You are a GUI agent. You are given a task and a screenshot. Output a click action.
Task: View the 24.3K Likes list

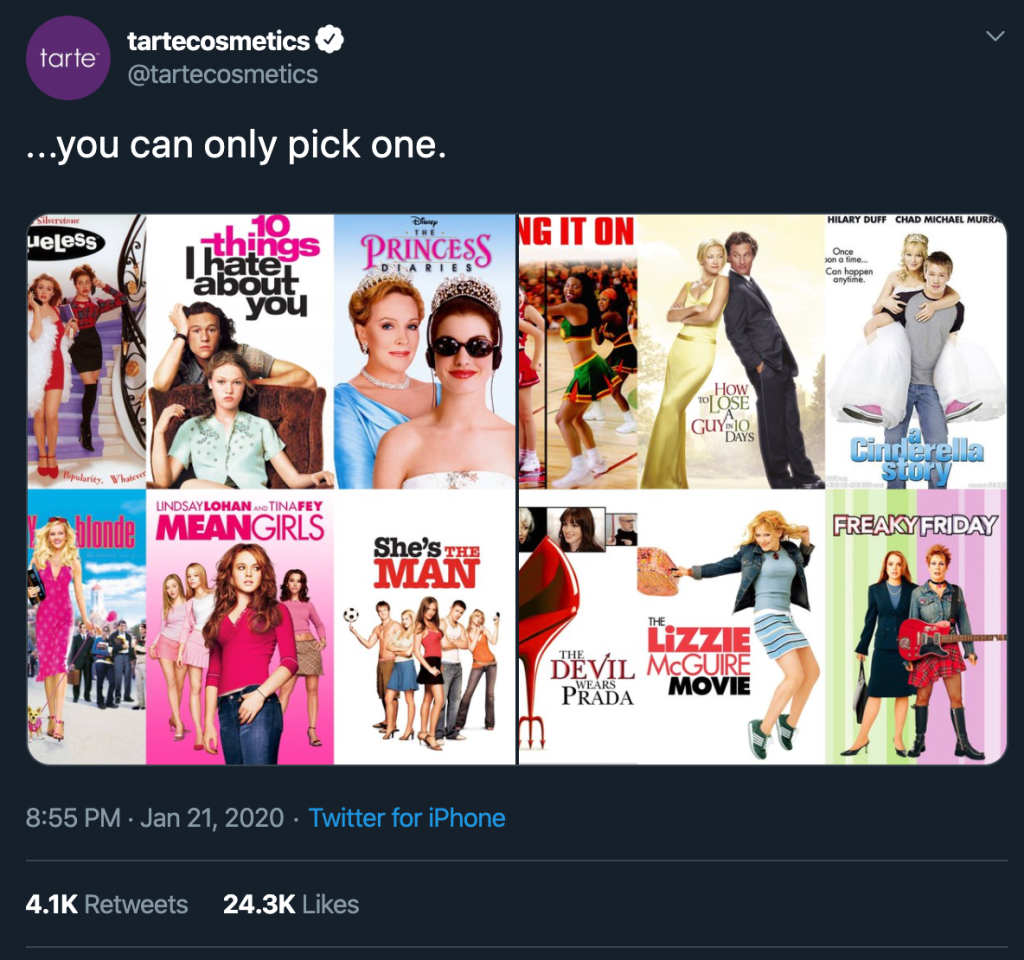coord(290,904)
